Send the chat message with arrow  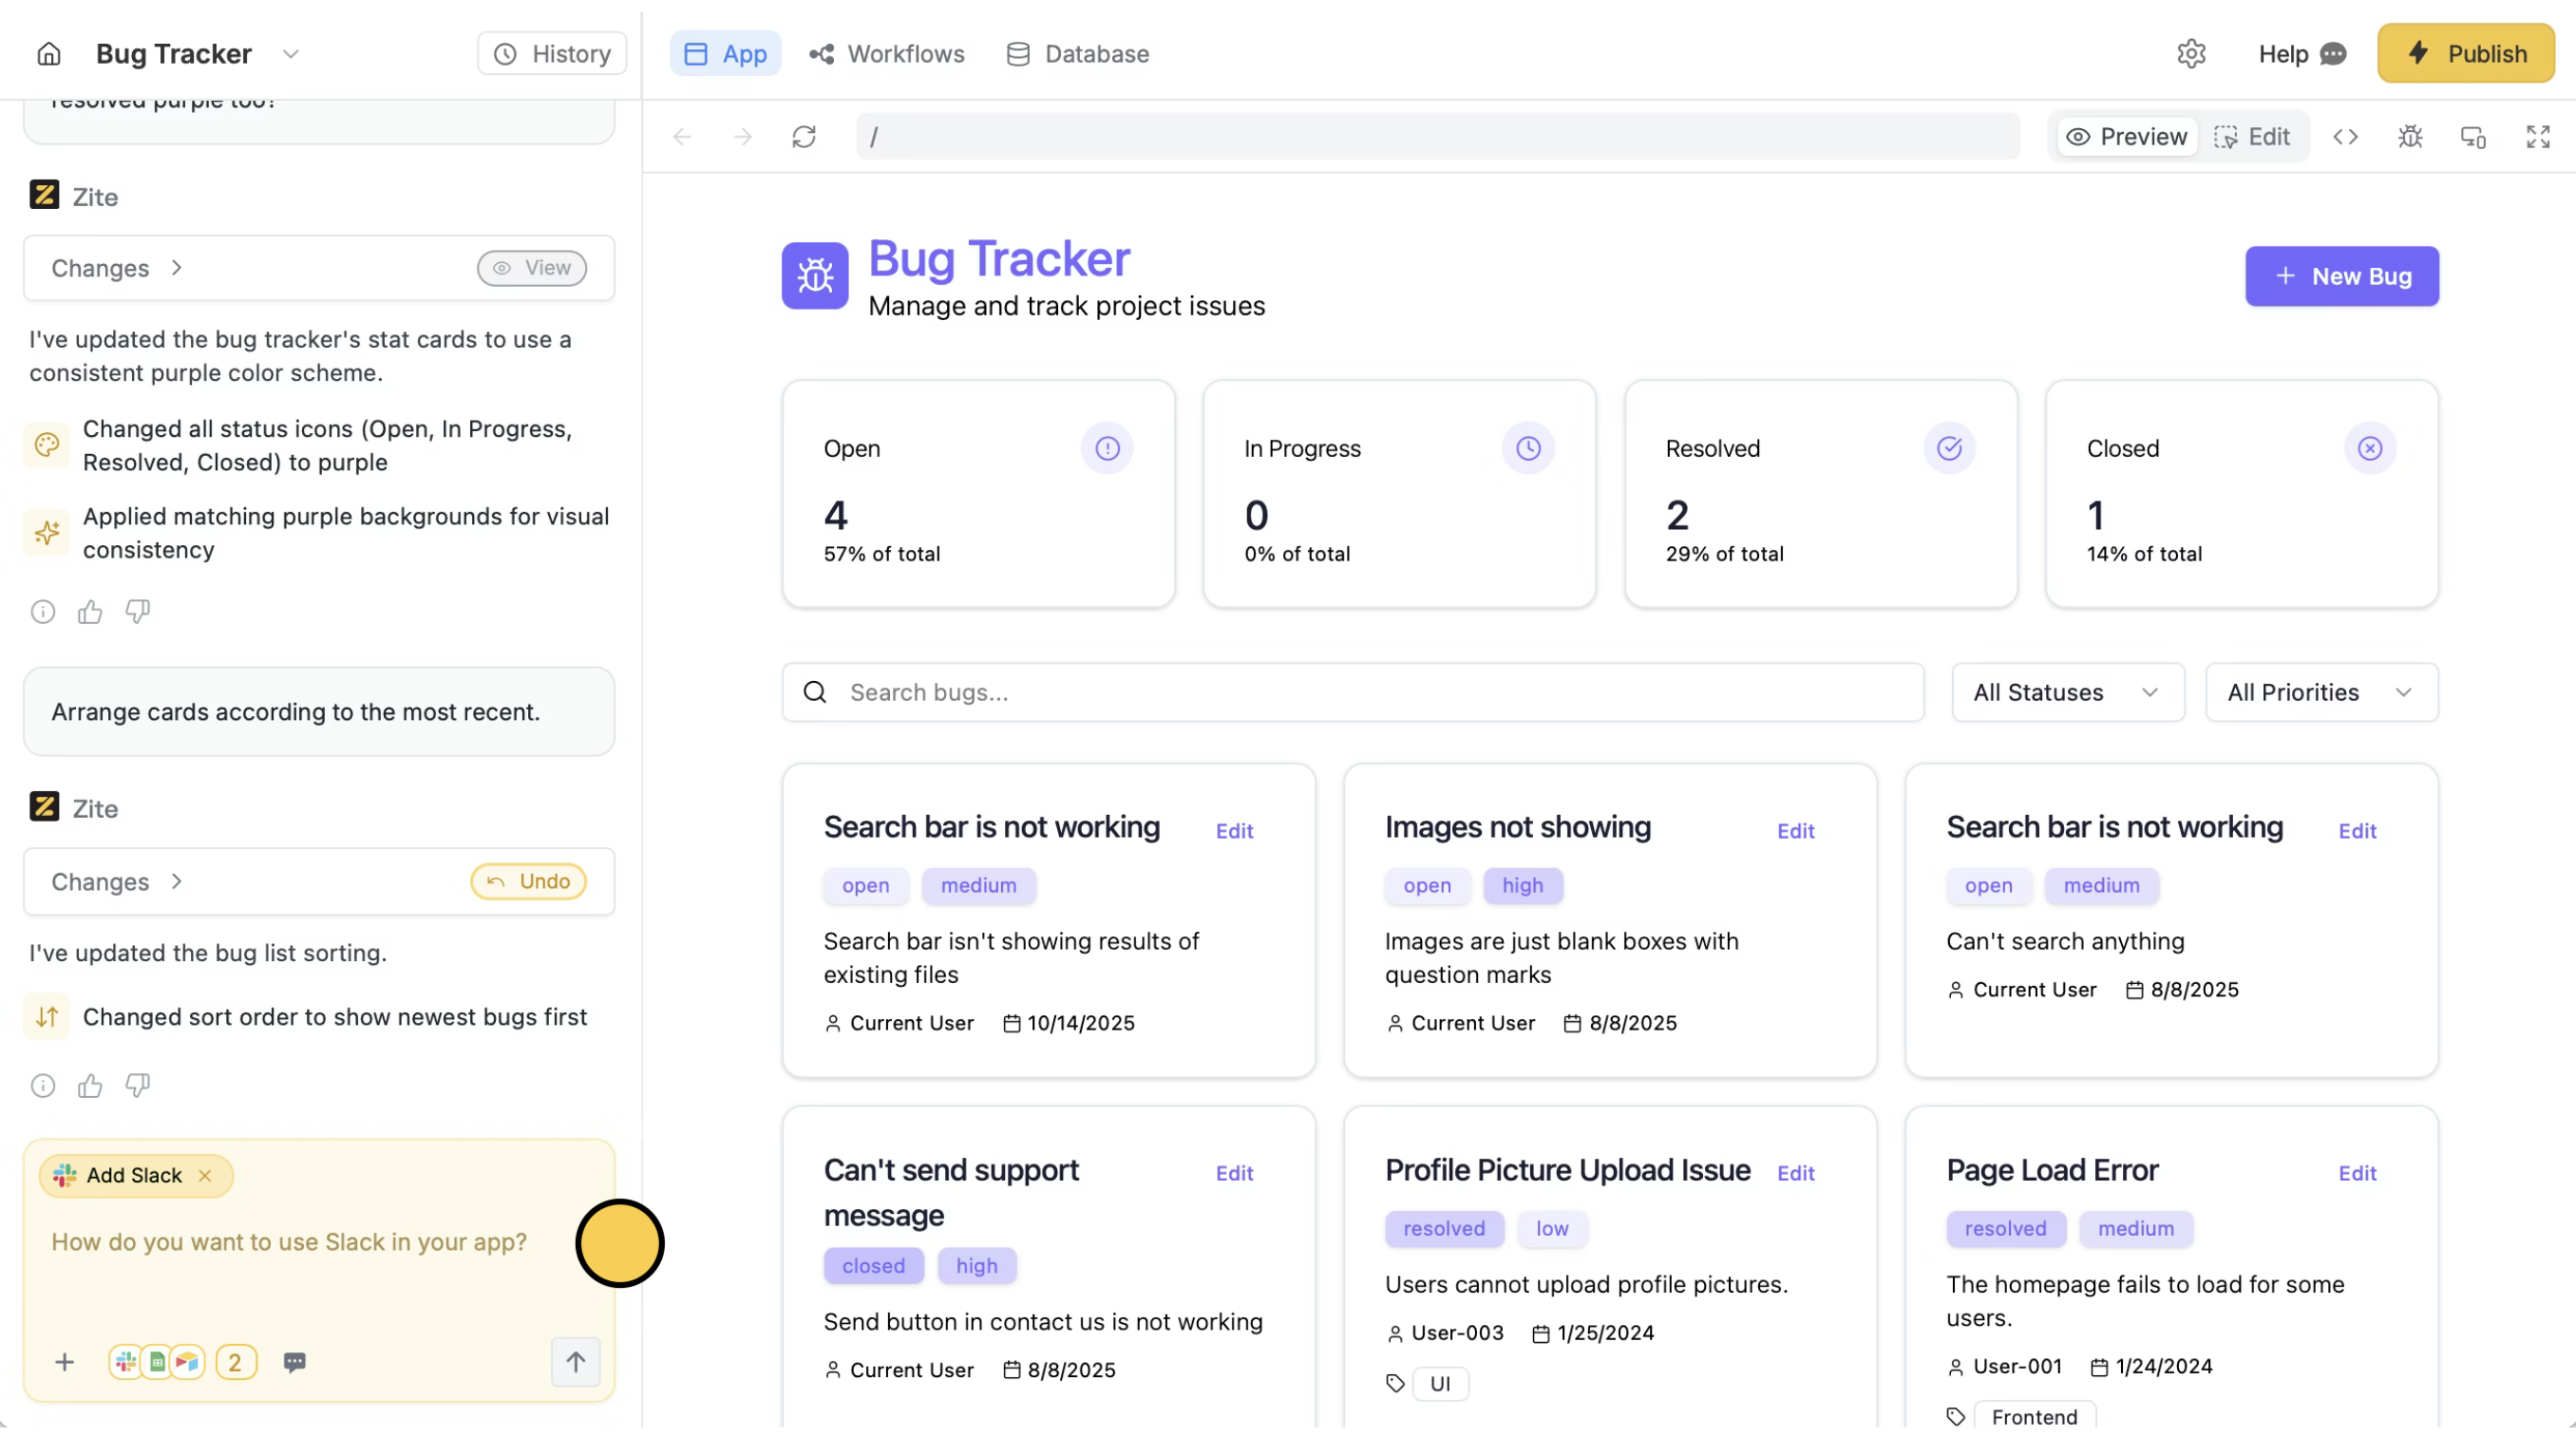pos(575,1362)
